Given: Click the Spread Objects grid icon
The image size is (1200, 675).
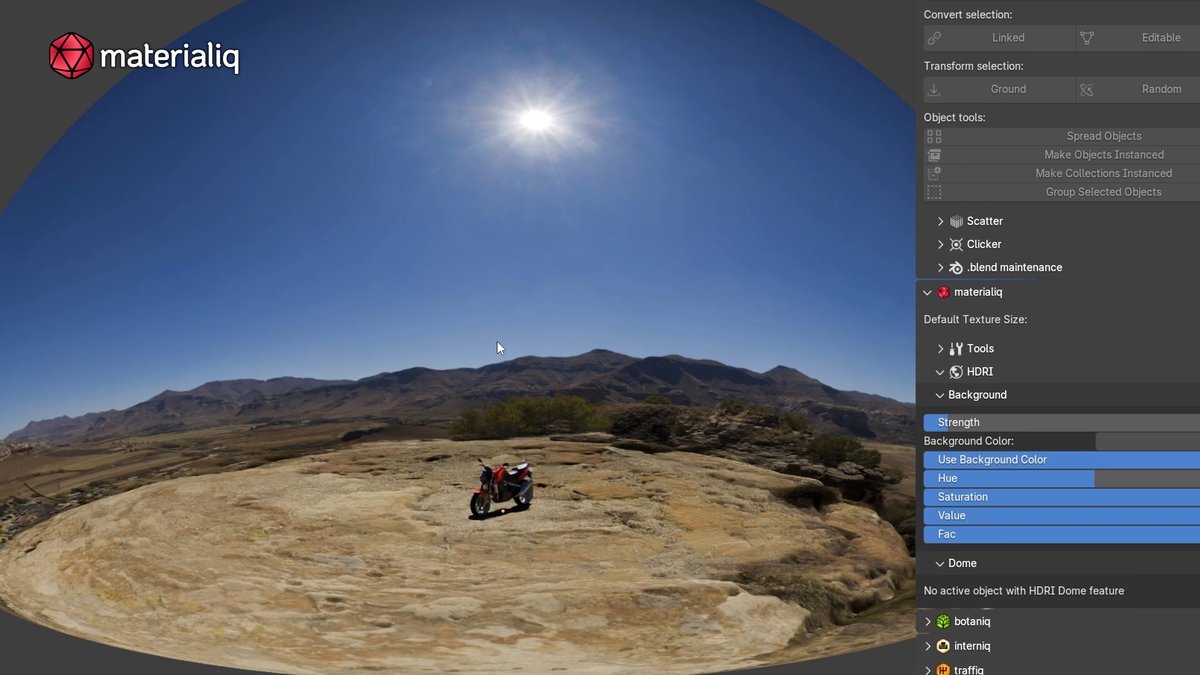Looking at the screenshot, I should tap(934, 136).
